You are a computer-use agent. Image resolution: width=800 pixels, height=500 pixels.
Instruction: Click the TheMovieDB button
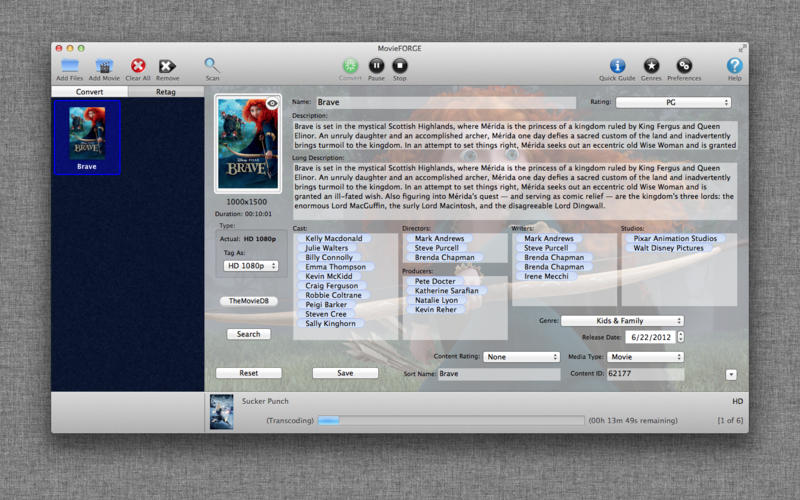(x=248, y=301)
